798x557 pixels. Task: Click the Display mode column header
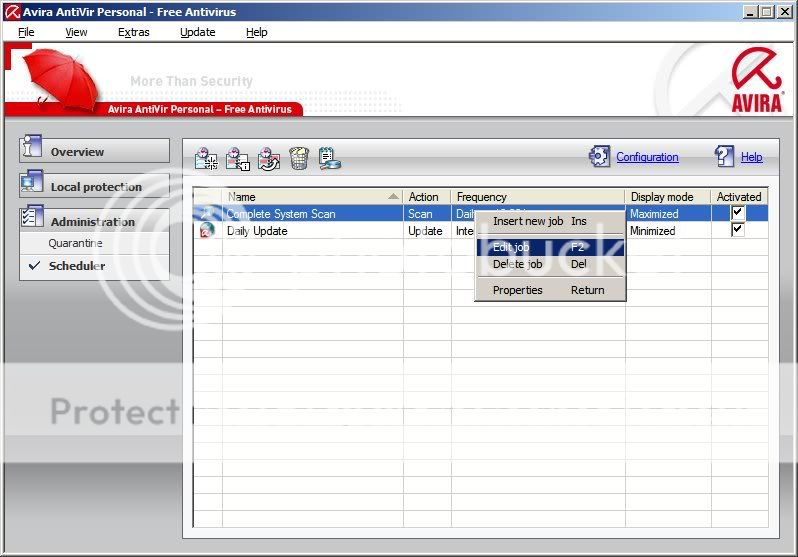(667, 197)
